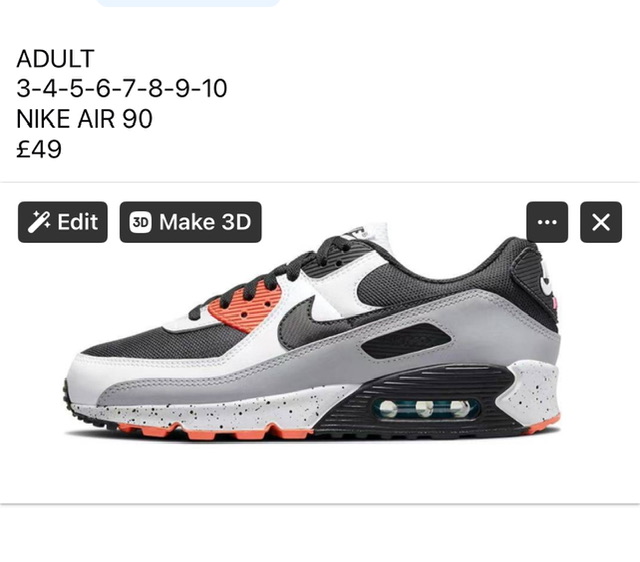Click the light blue pill at top
This screenshot has height=562, width=640.
[x=188, y=3]
